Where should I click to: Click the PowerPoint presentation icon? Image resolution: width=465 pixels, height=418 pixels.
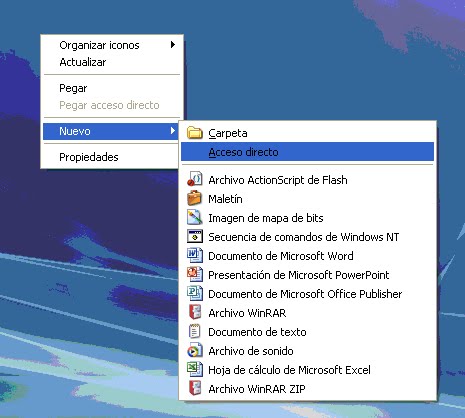[195, 274]
